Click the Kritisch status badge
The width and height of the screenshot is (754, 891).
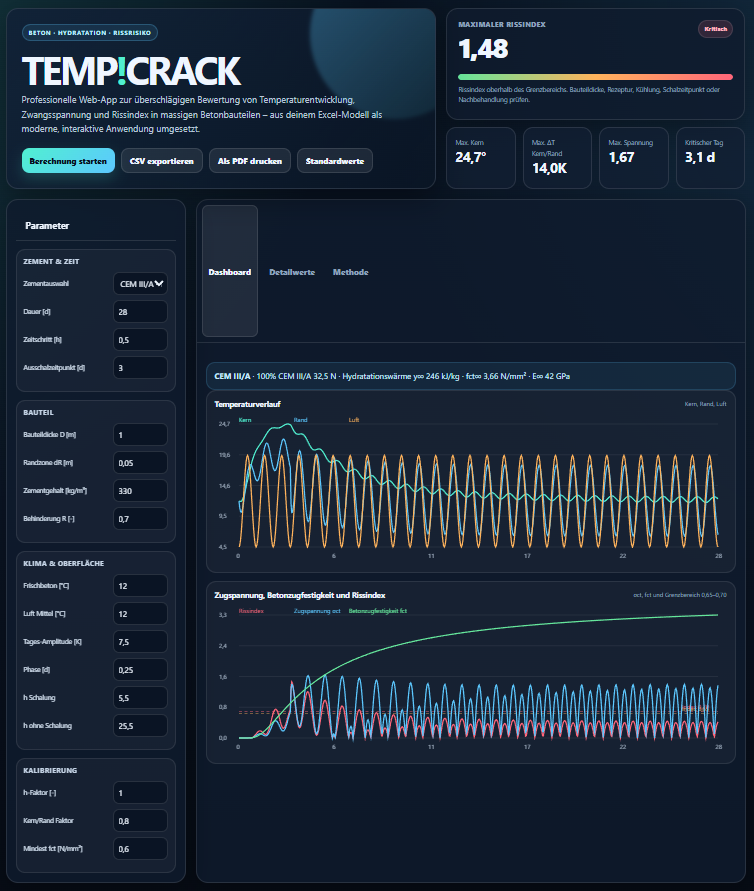[715, 29]
